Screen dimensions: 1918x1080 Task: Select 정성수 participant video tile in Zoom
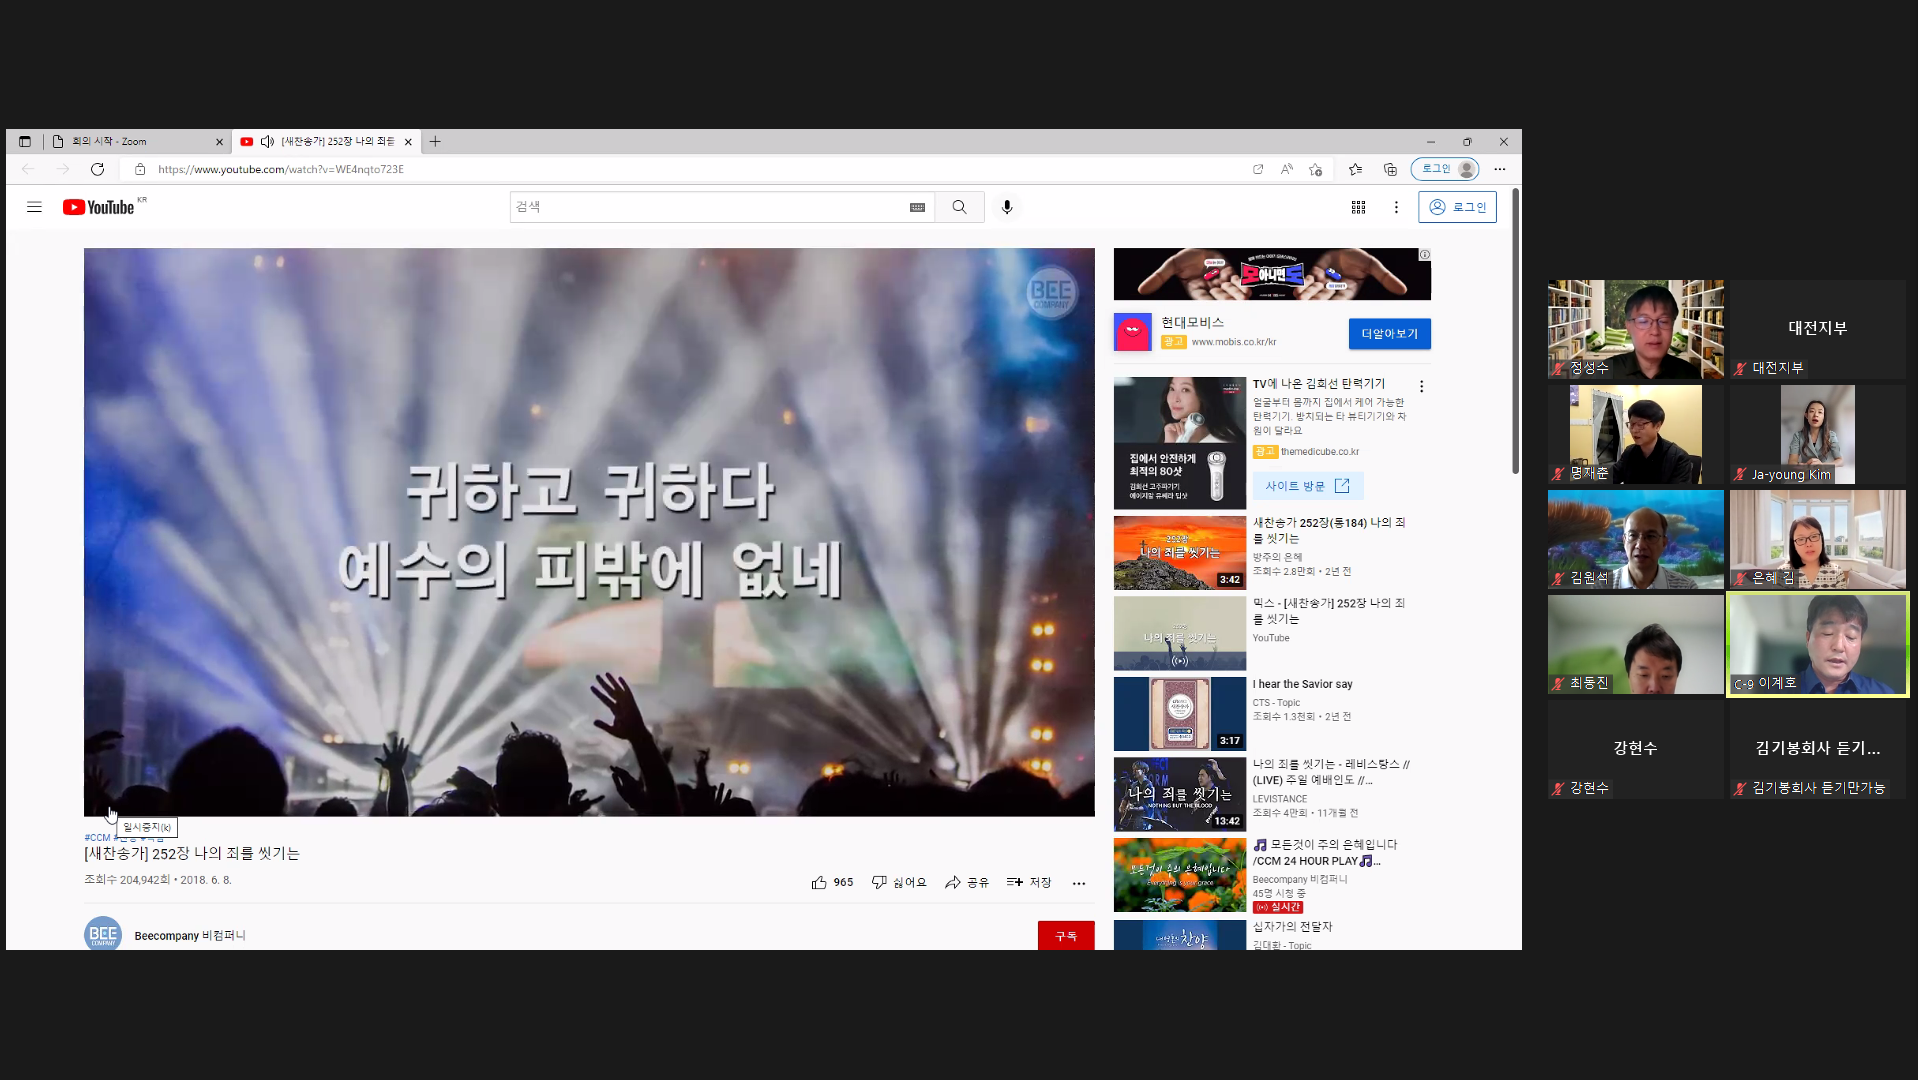[x=1636, y=329]
